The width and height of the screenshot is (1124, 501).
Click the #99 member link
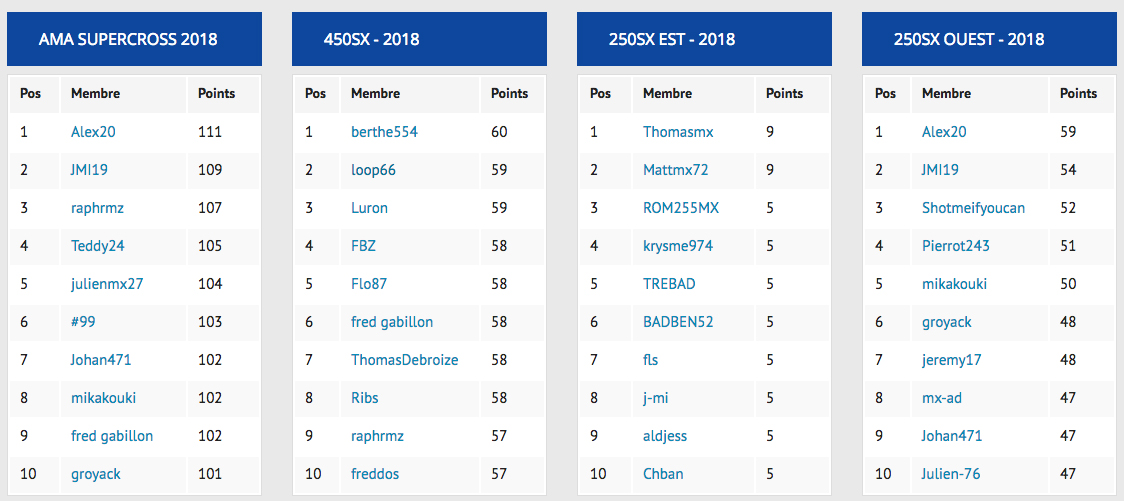point(83,322)
